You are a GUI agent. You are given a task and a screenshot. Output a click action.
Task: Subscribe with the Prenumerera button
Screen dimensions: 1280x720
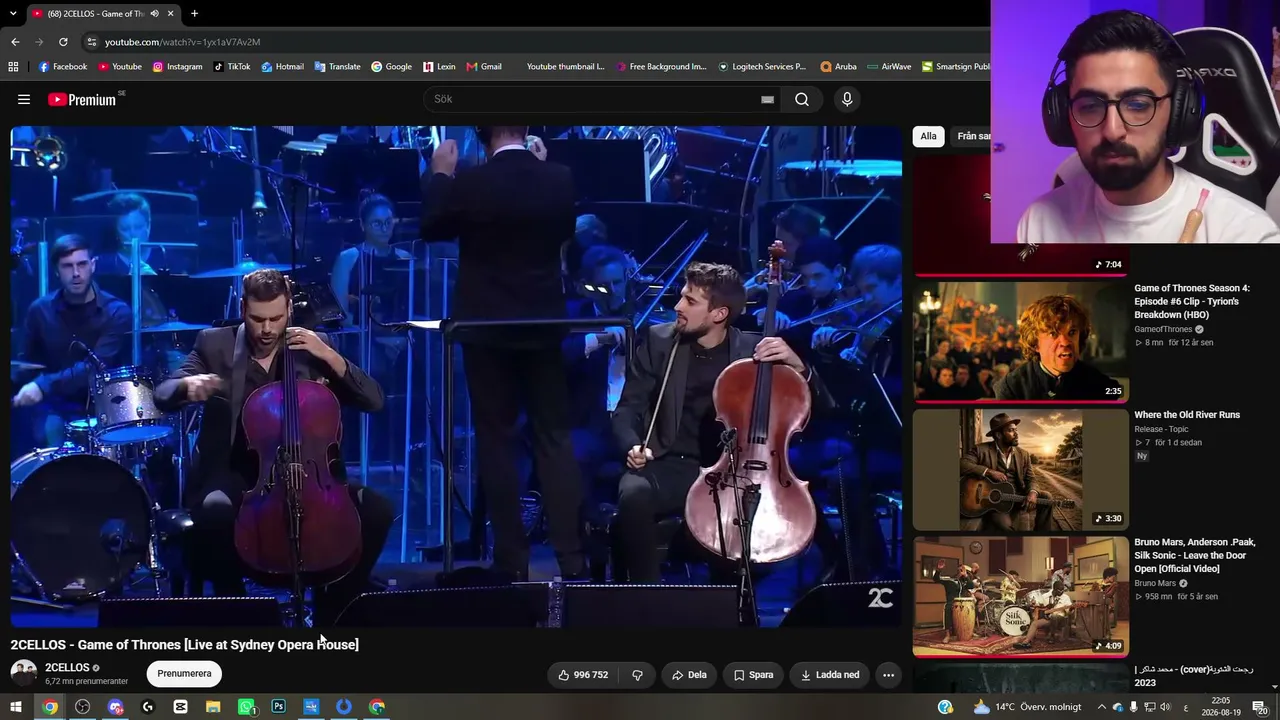click(184, 674)
